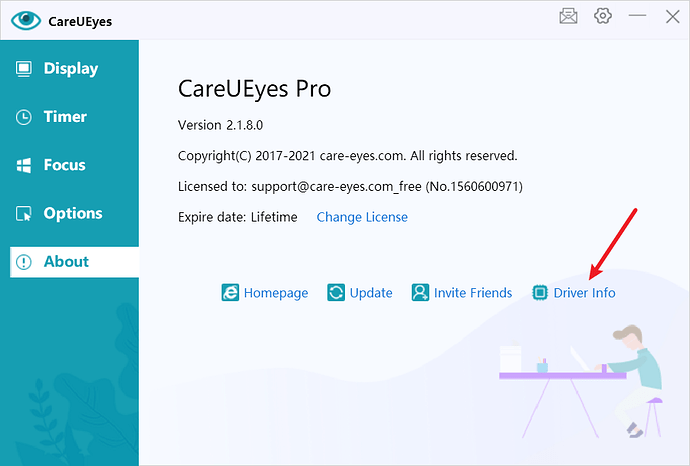Go to the Options tab
690x466 pixels.
(72, 213)
